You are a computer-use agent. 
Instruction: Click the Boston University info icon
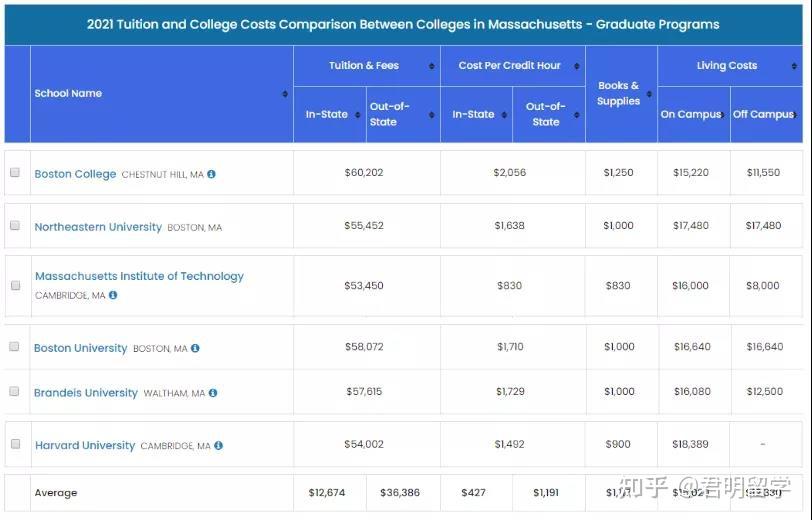point(195,348)
